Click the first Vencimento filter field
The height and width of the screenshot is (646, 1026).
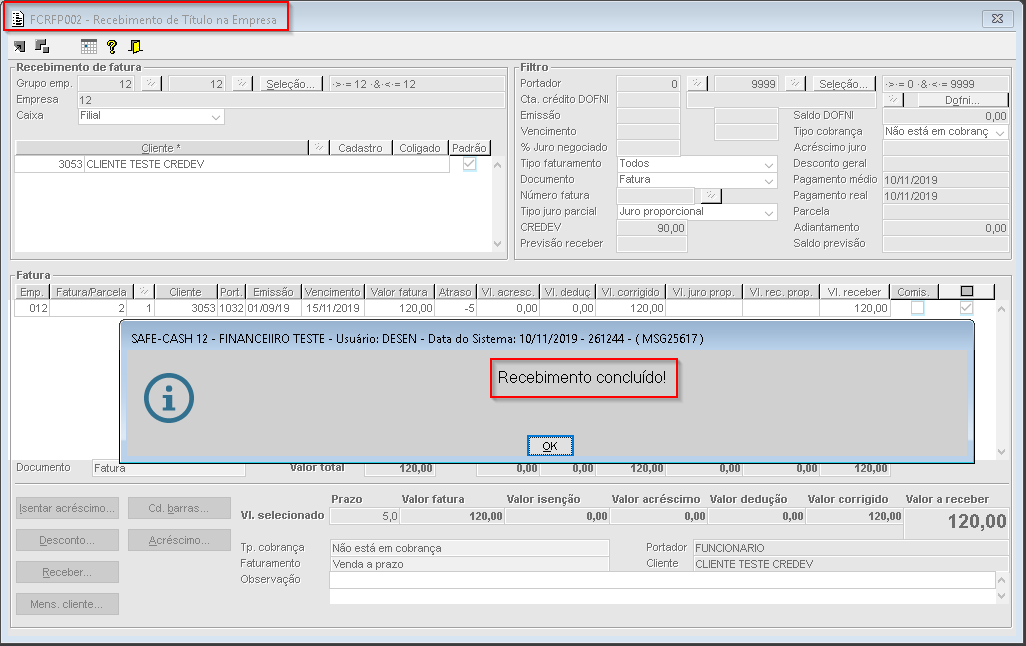[x=648, y=132]
